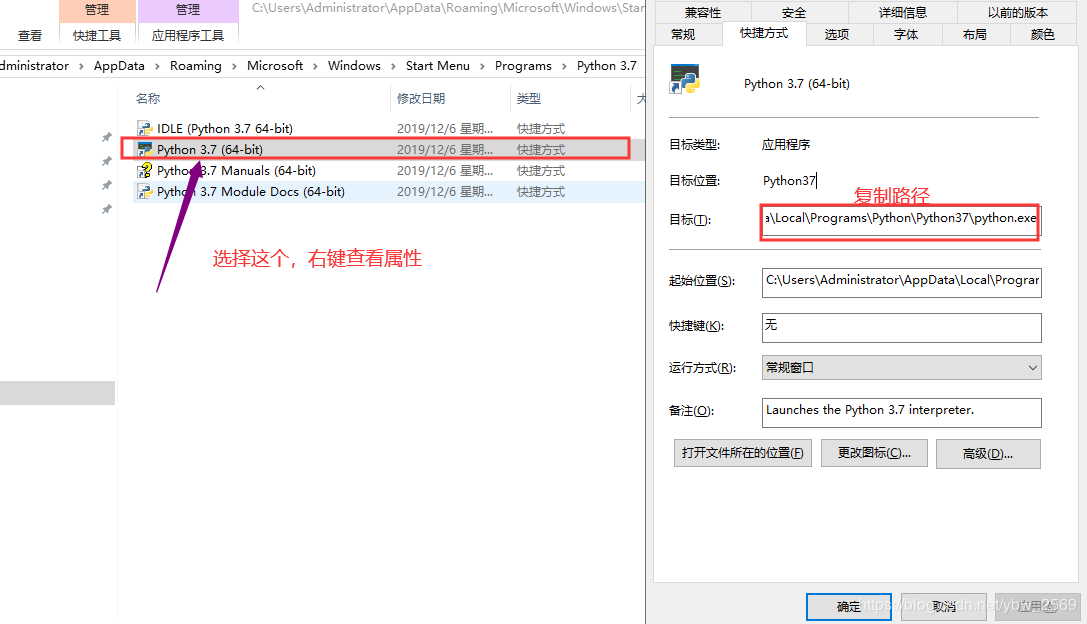The image size is (1087, 624).
Task: Open the 快捷工具 ribbon tab
Action: pyautogui.click(x=97, y=35)
